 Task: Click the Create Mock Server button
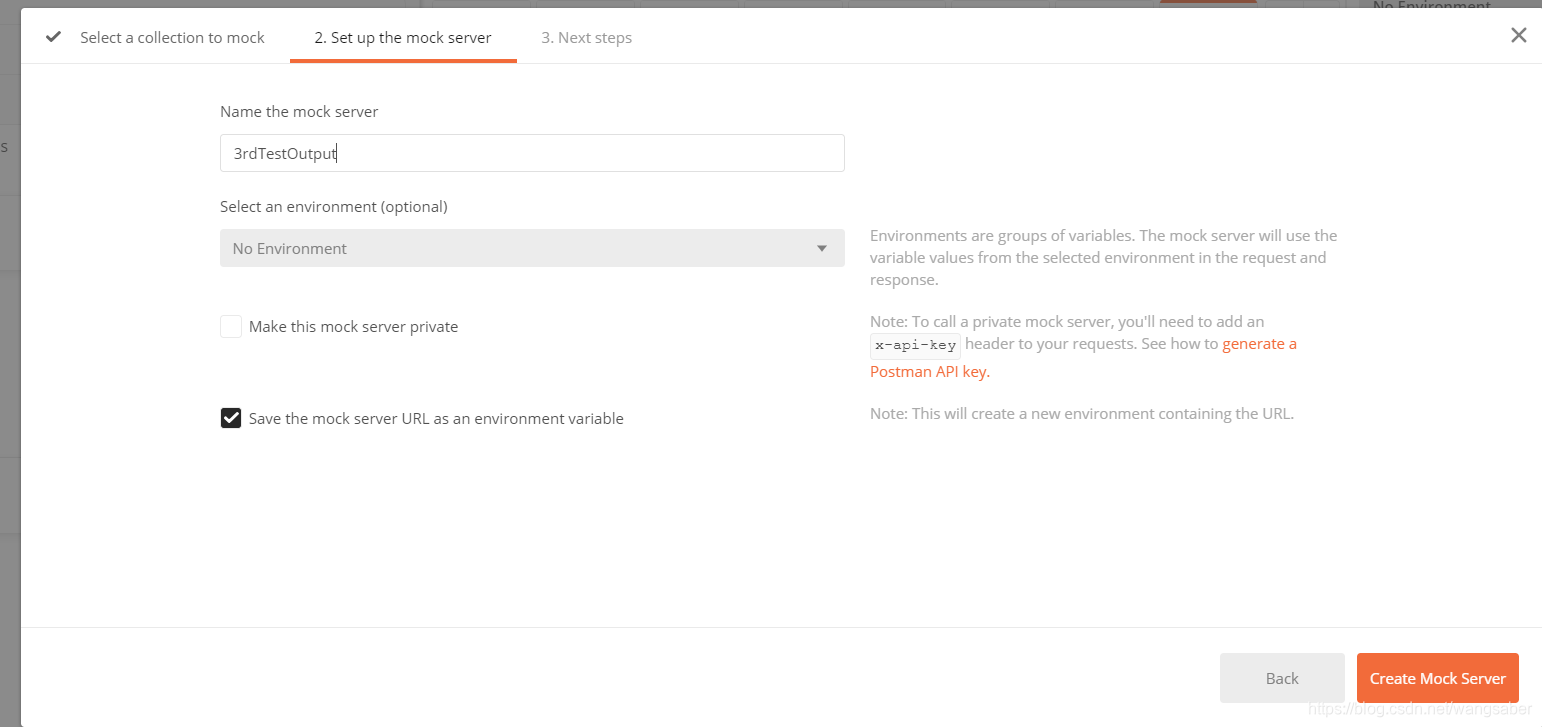1438,678
